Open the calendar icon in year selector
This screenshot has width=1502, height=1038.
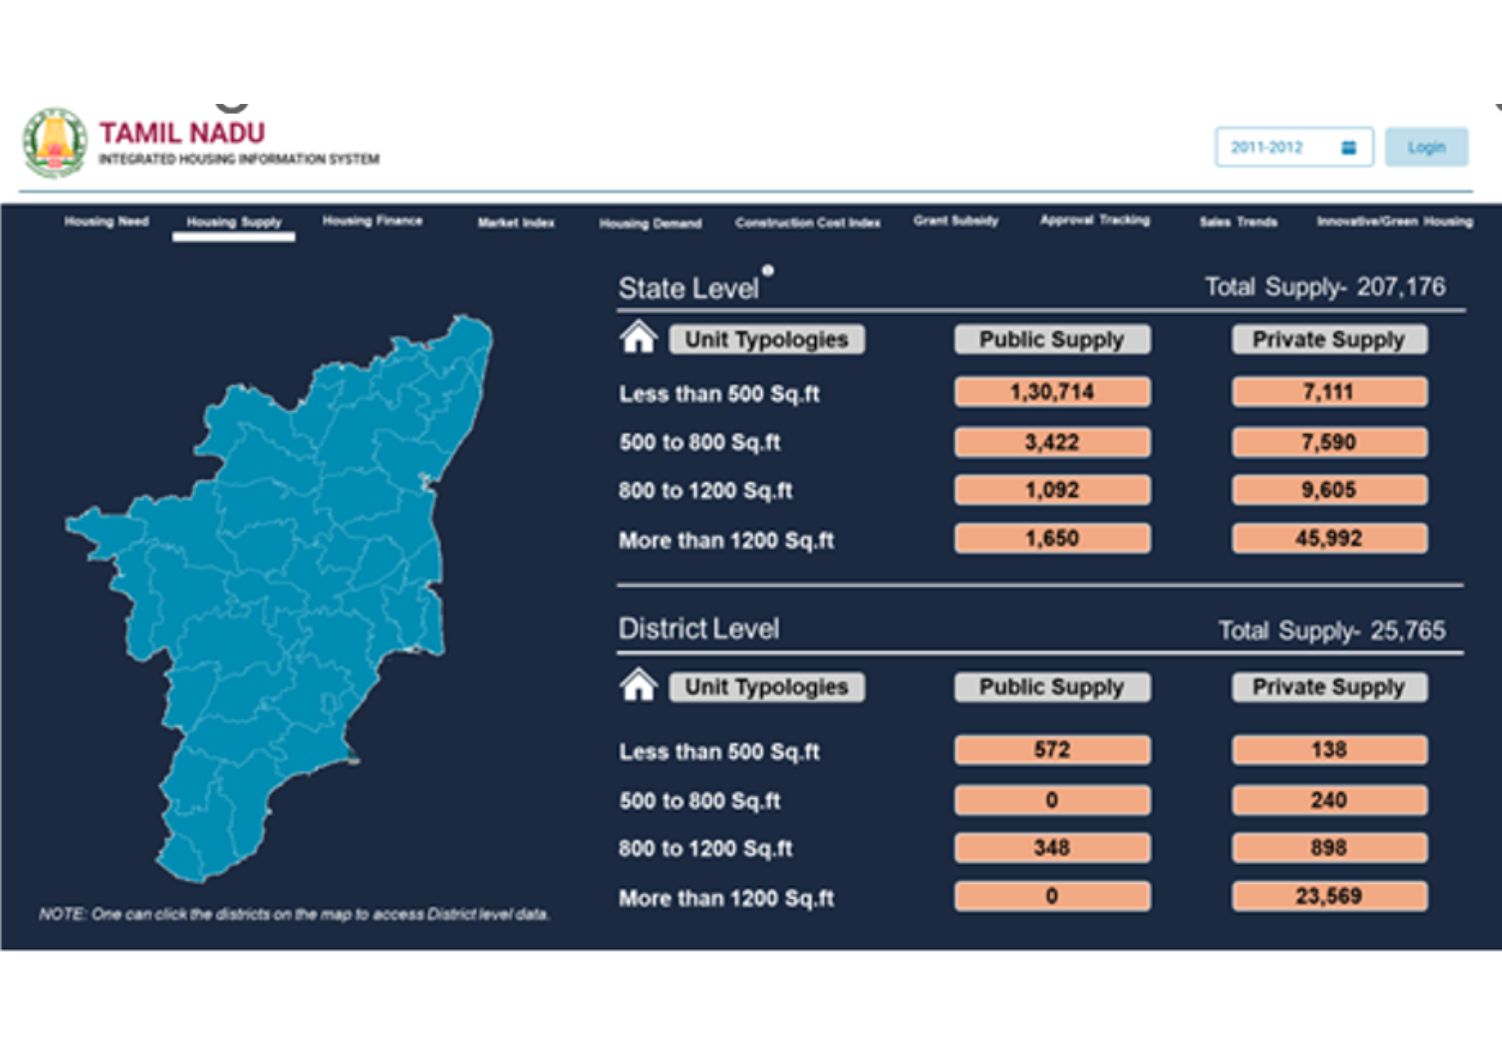pos(1348,147)
